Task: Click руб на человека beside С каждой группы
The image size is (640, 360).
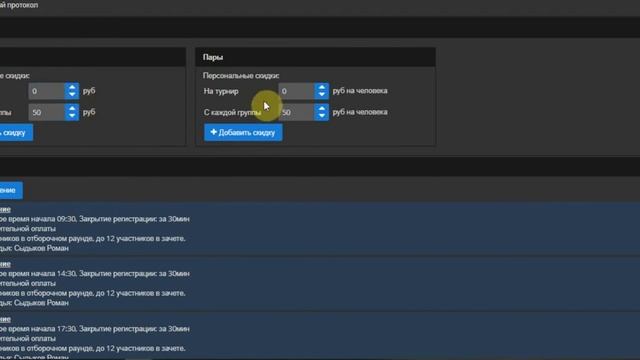Action: pos(360,112)
